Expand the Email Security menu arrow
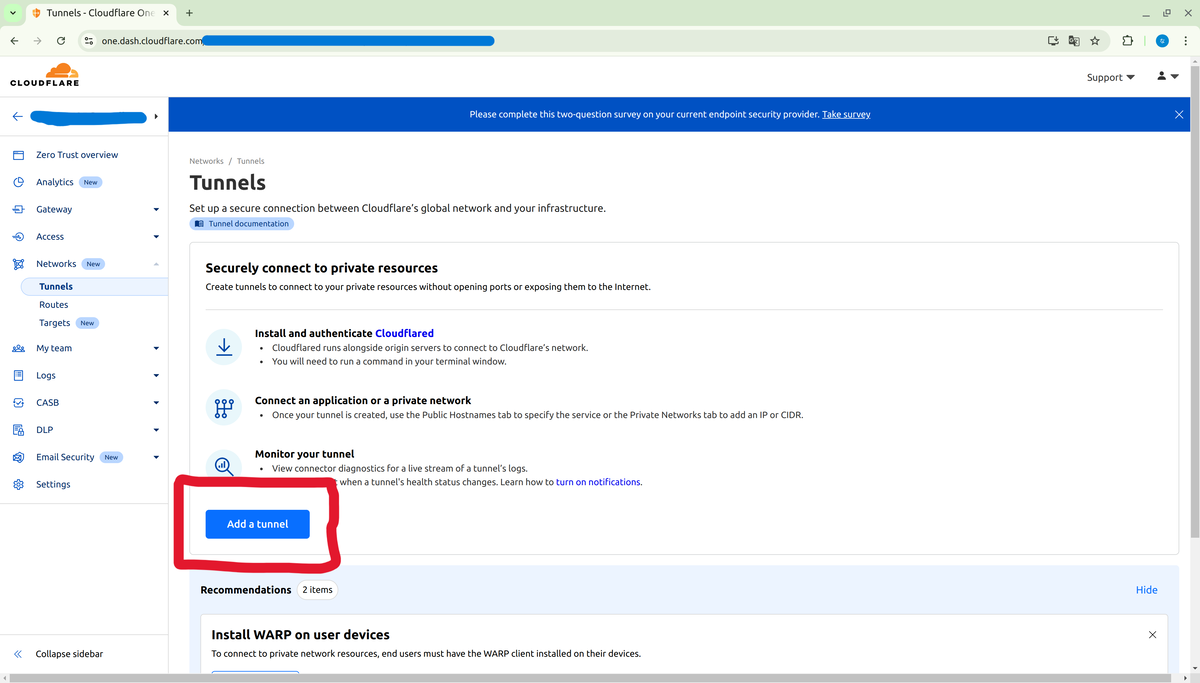1200x683 pixels. click(x=156, y=457)
